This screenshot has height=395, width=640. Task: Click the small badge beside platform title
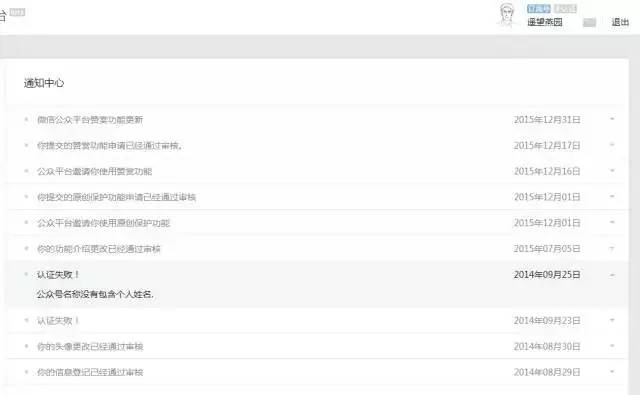[18, 12]
